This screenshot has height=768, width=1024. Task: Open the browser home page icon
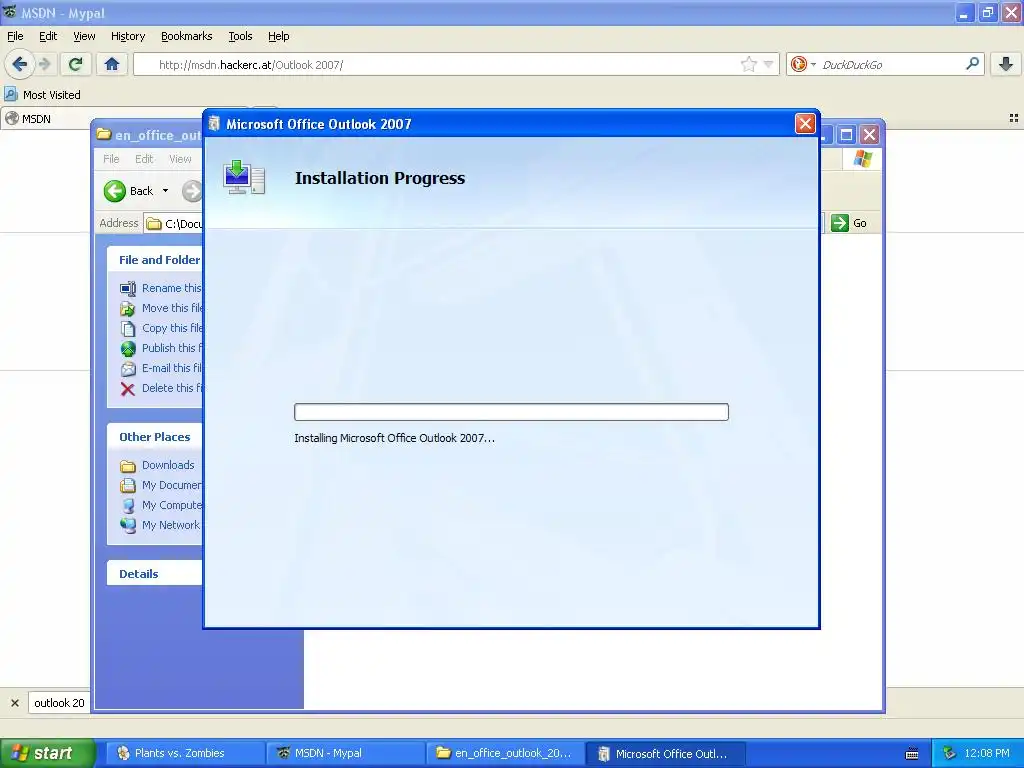[x=112, y=64]
